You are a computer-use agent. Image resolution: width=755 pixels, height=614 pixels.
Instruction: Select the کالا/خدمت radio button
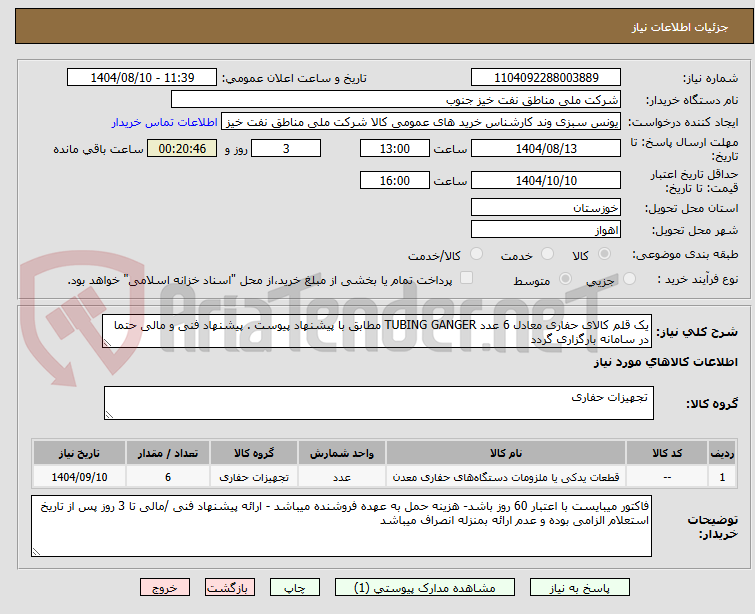[476, 254]
